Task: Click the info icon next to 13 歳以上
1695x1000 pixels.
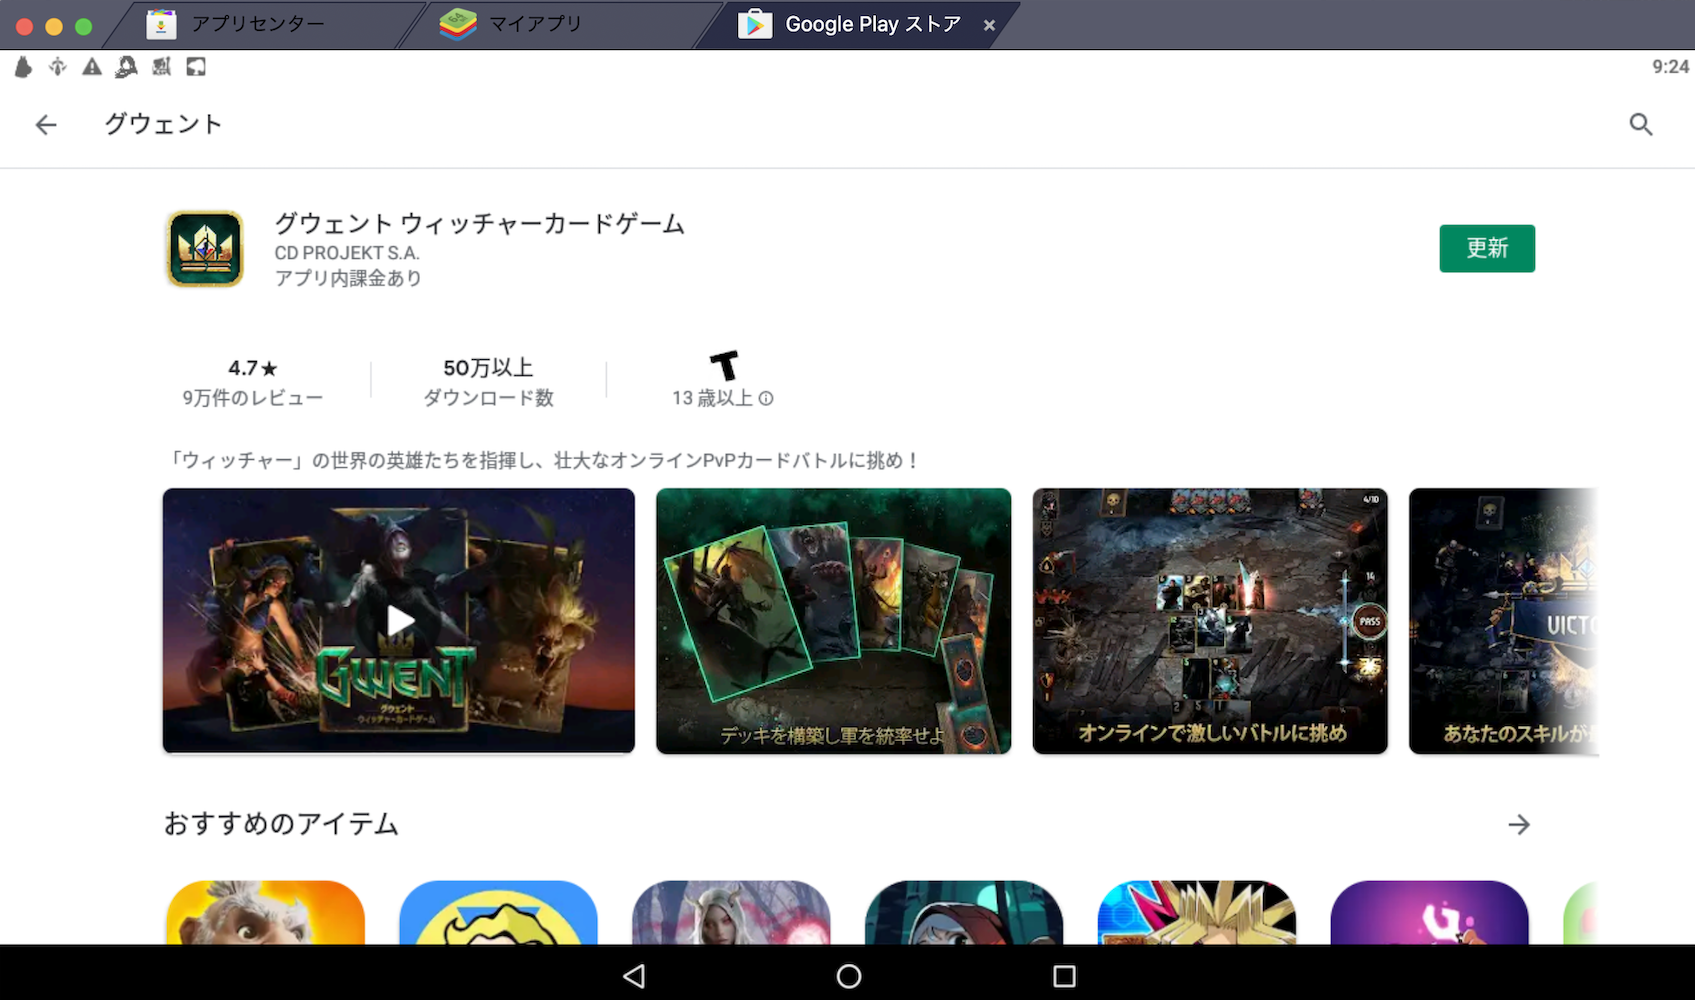Action: [x=766, y=398]
